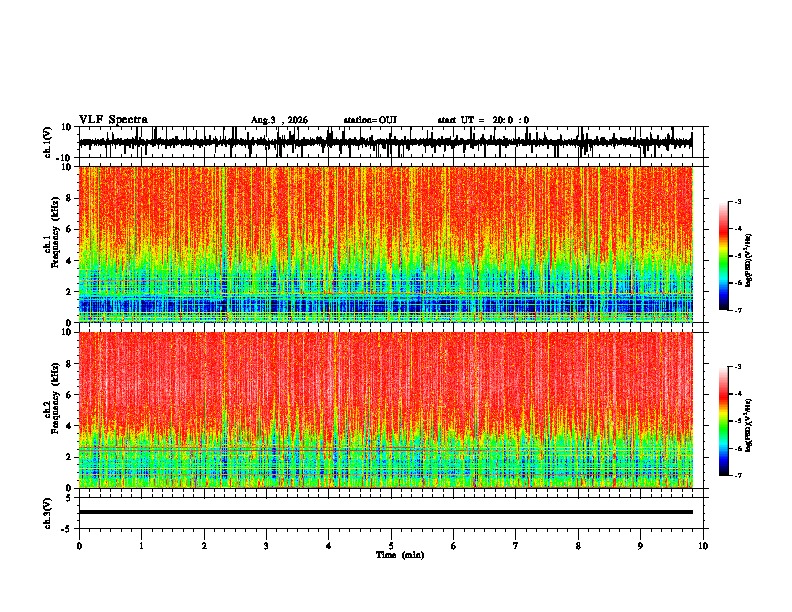Click the flat black ch.3 voltage trace
The width and height of the screenshot is (792, 612).
[386, 512]
